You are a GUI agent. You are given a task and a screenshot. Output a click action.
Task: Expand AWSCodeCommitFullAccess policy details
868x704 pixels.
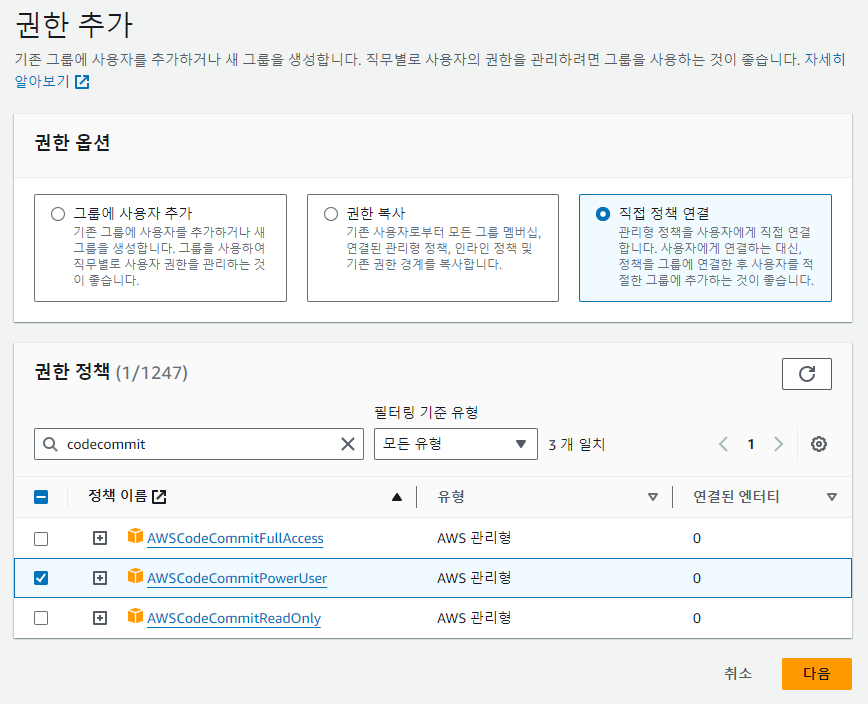(100, 538)
